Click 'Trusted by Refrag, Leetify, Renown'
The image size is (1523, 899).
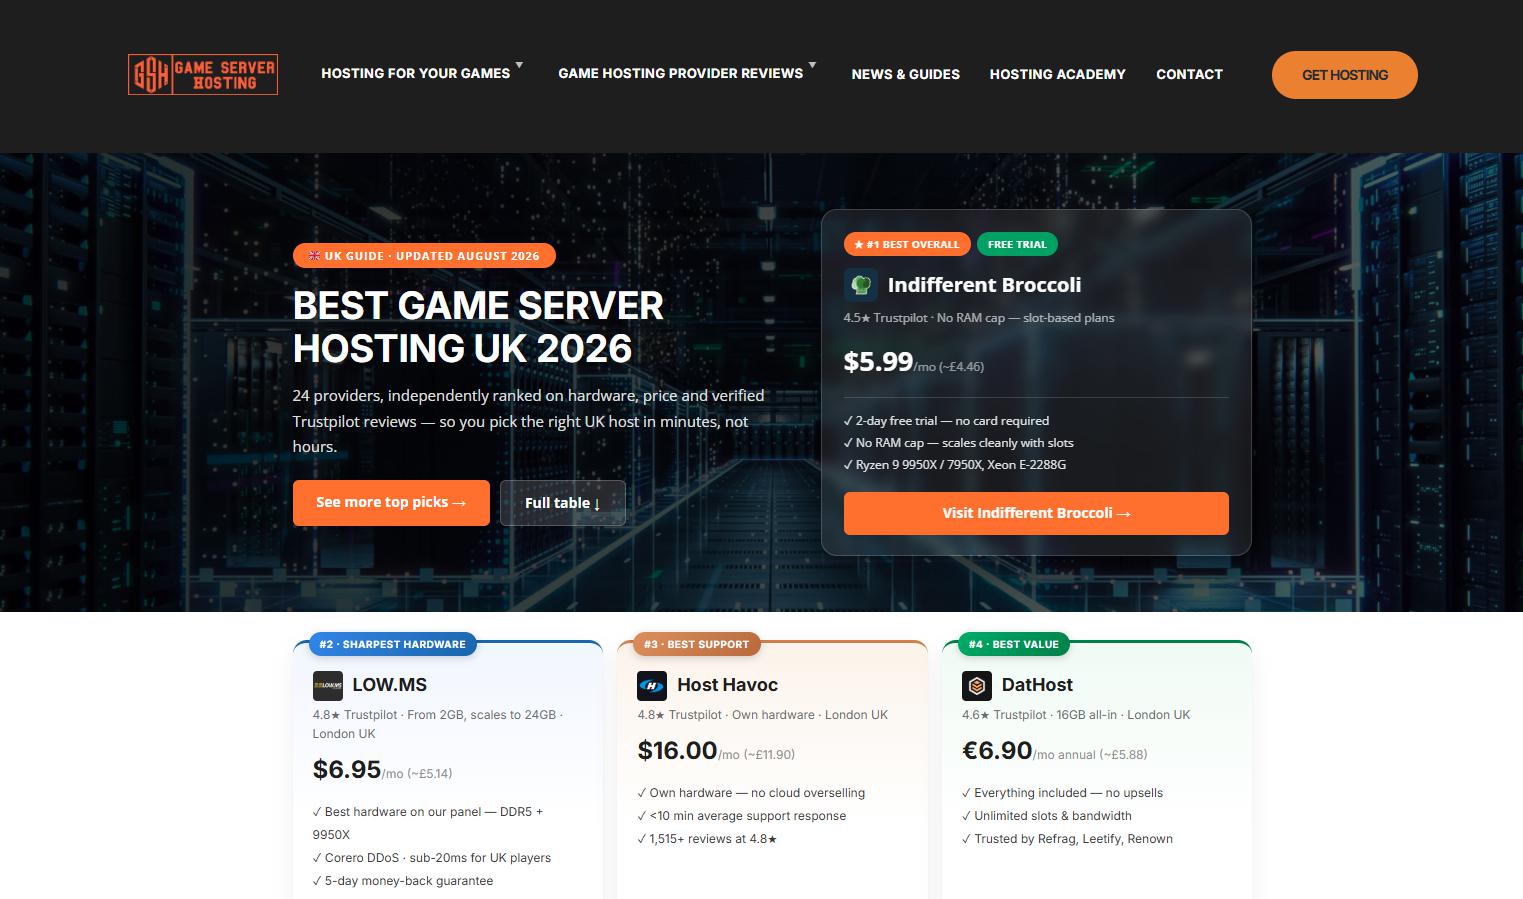pos(1068,839)
